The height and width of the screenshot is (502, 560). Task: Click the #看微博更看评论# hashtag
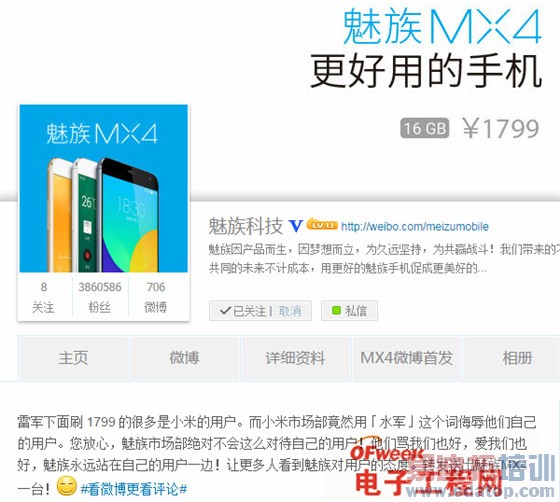134,489
